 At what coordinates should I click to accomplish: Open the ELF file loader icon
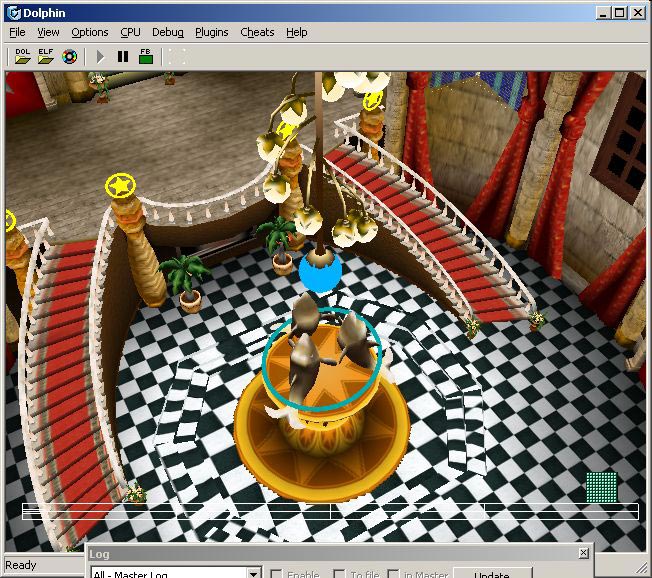[x=46, y=56]
